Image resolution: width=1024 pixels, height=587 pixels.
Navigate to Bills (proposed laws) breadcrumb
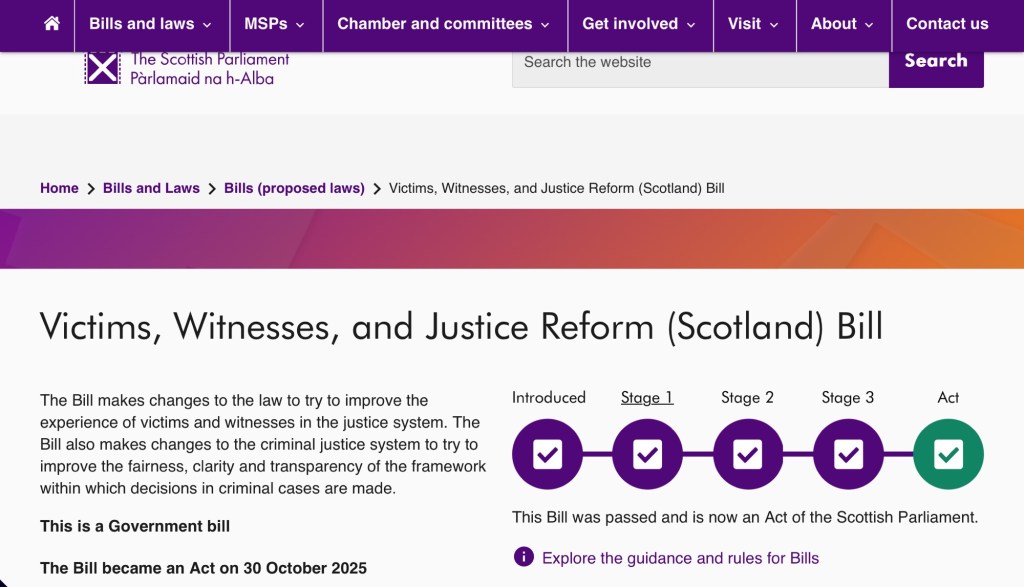294,188
